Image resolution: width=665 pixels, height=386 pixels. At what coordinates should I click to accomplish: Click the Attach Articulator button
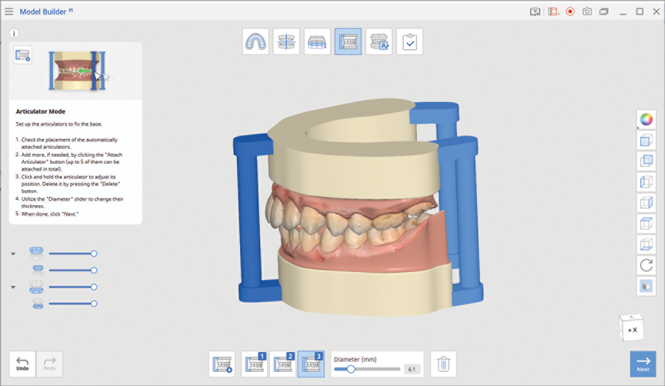(x=222, y=364)
